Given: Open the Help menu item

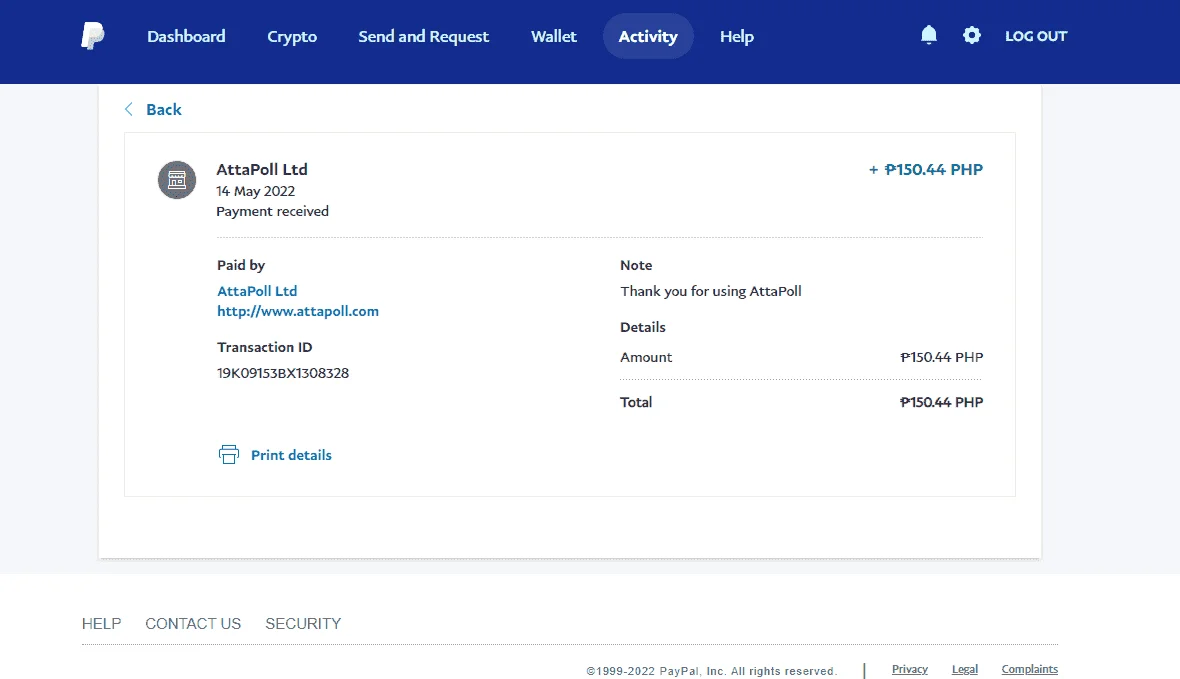Looking at the screenshot, I should point(737,36).
